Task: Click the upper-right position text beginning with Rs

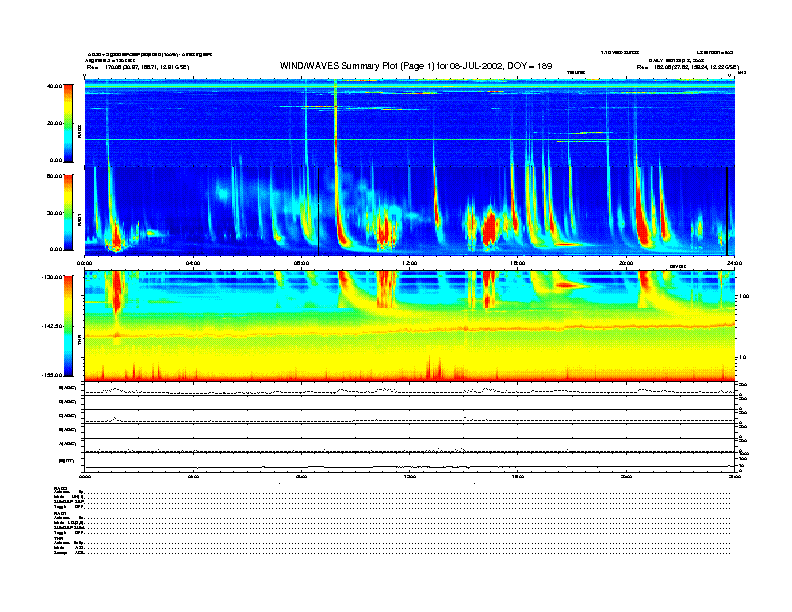Action: [x=687, y=67]
